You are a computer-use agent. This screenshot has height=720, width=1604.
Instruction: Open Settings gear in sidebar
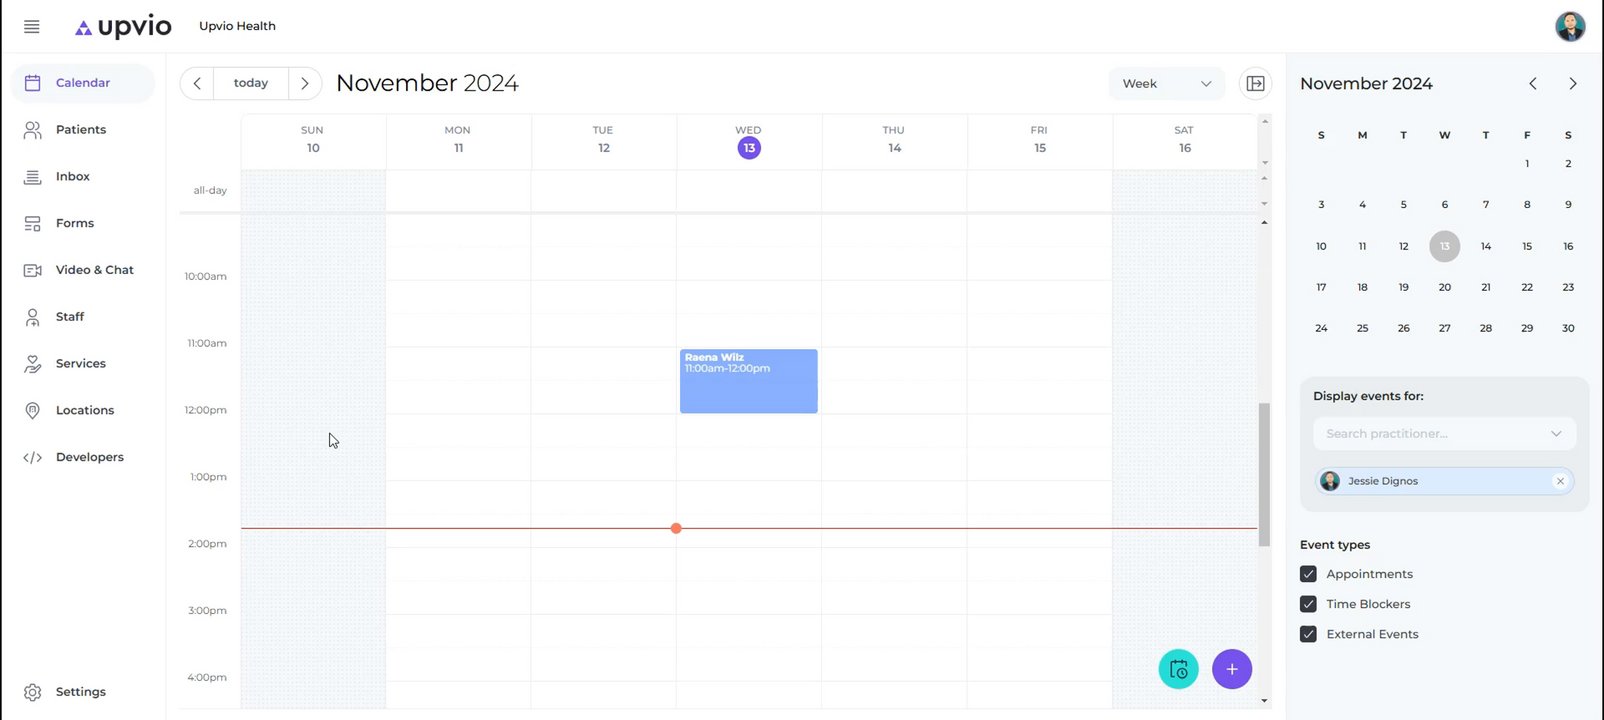33,692
